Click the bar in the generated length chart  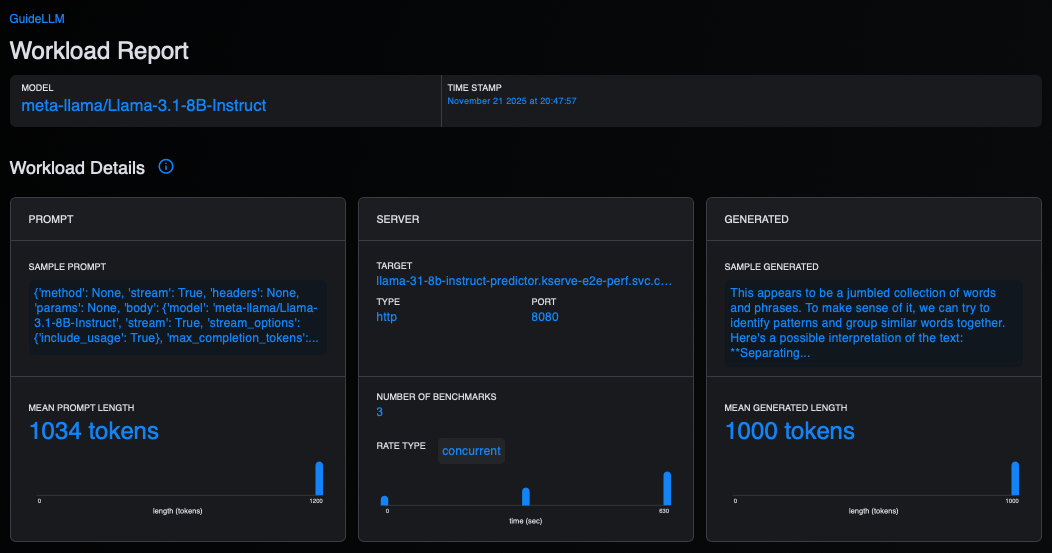click(x=1015, y=478)
